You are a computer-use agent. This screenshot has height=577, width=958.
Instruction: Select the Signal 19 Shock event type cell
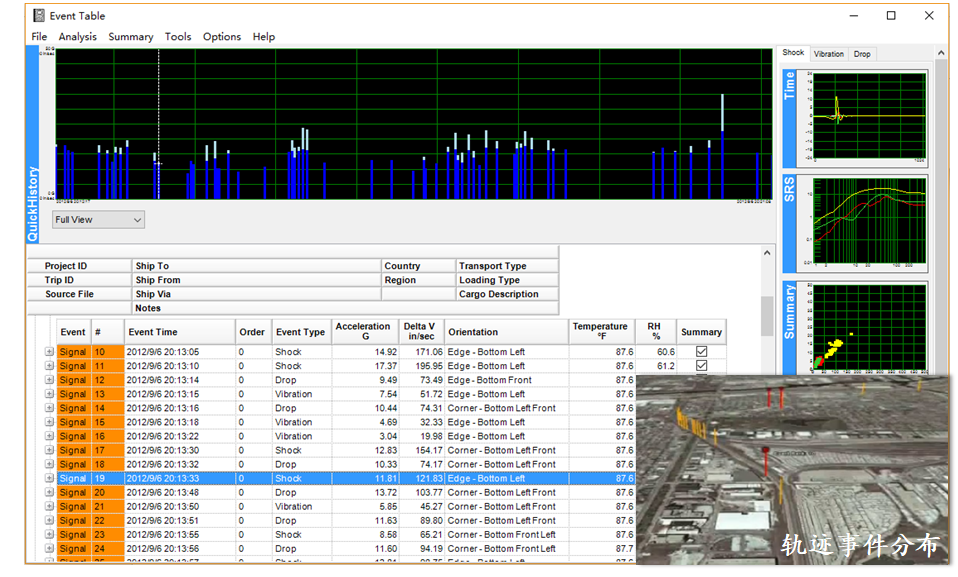coord(302,479)
